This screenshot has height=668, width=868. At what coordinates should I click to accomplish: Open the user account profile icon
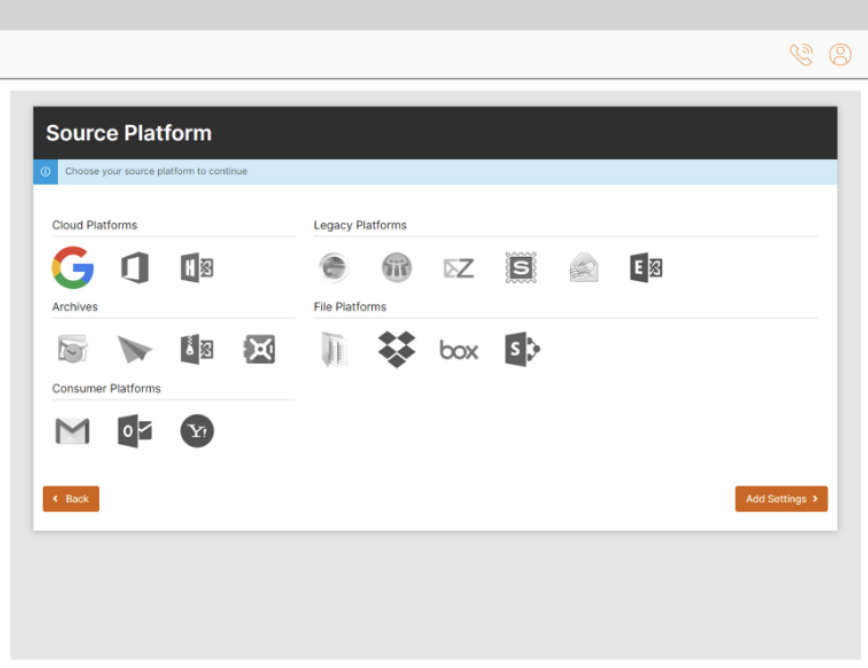point(840,54)
